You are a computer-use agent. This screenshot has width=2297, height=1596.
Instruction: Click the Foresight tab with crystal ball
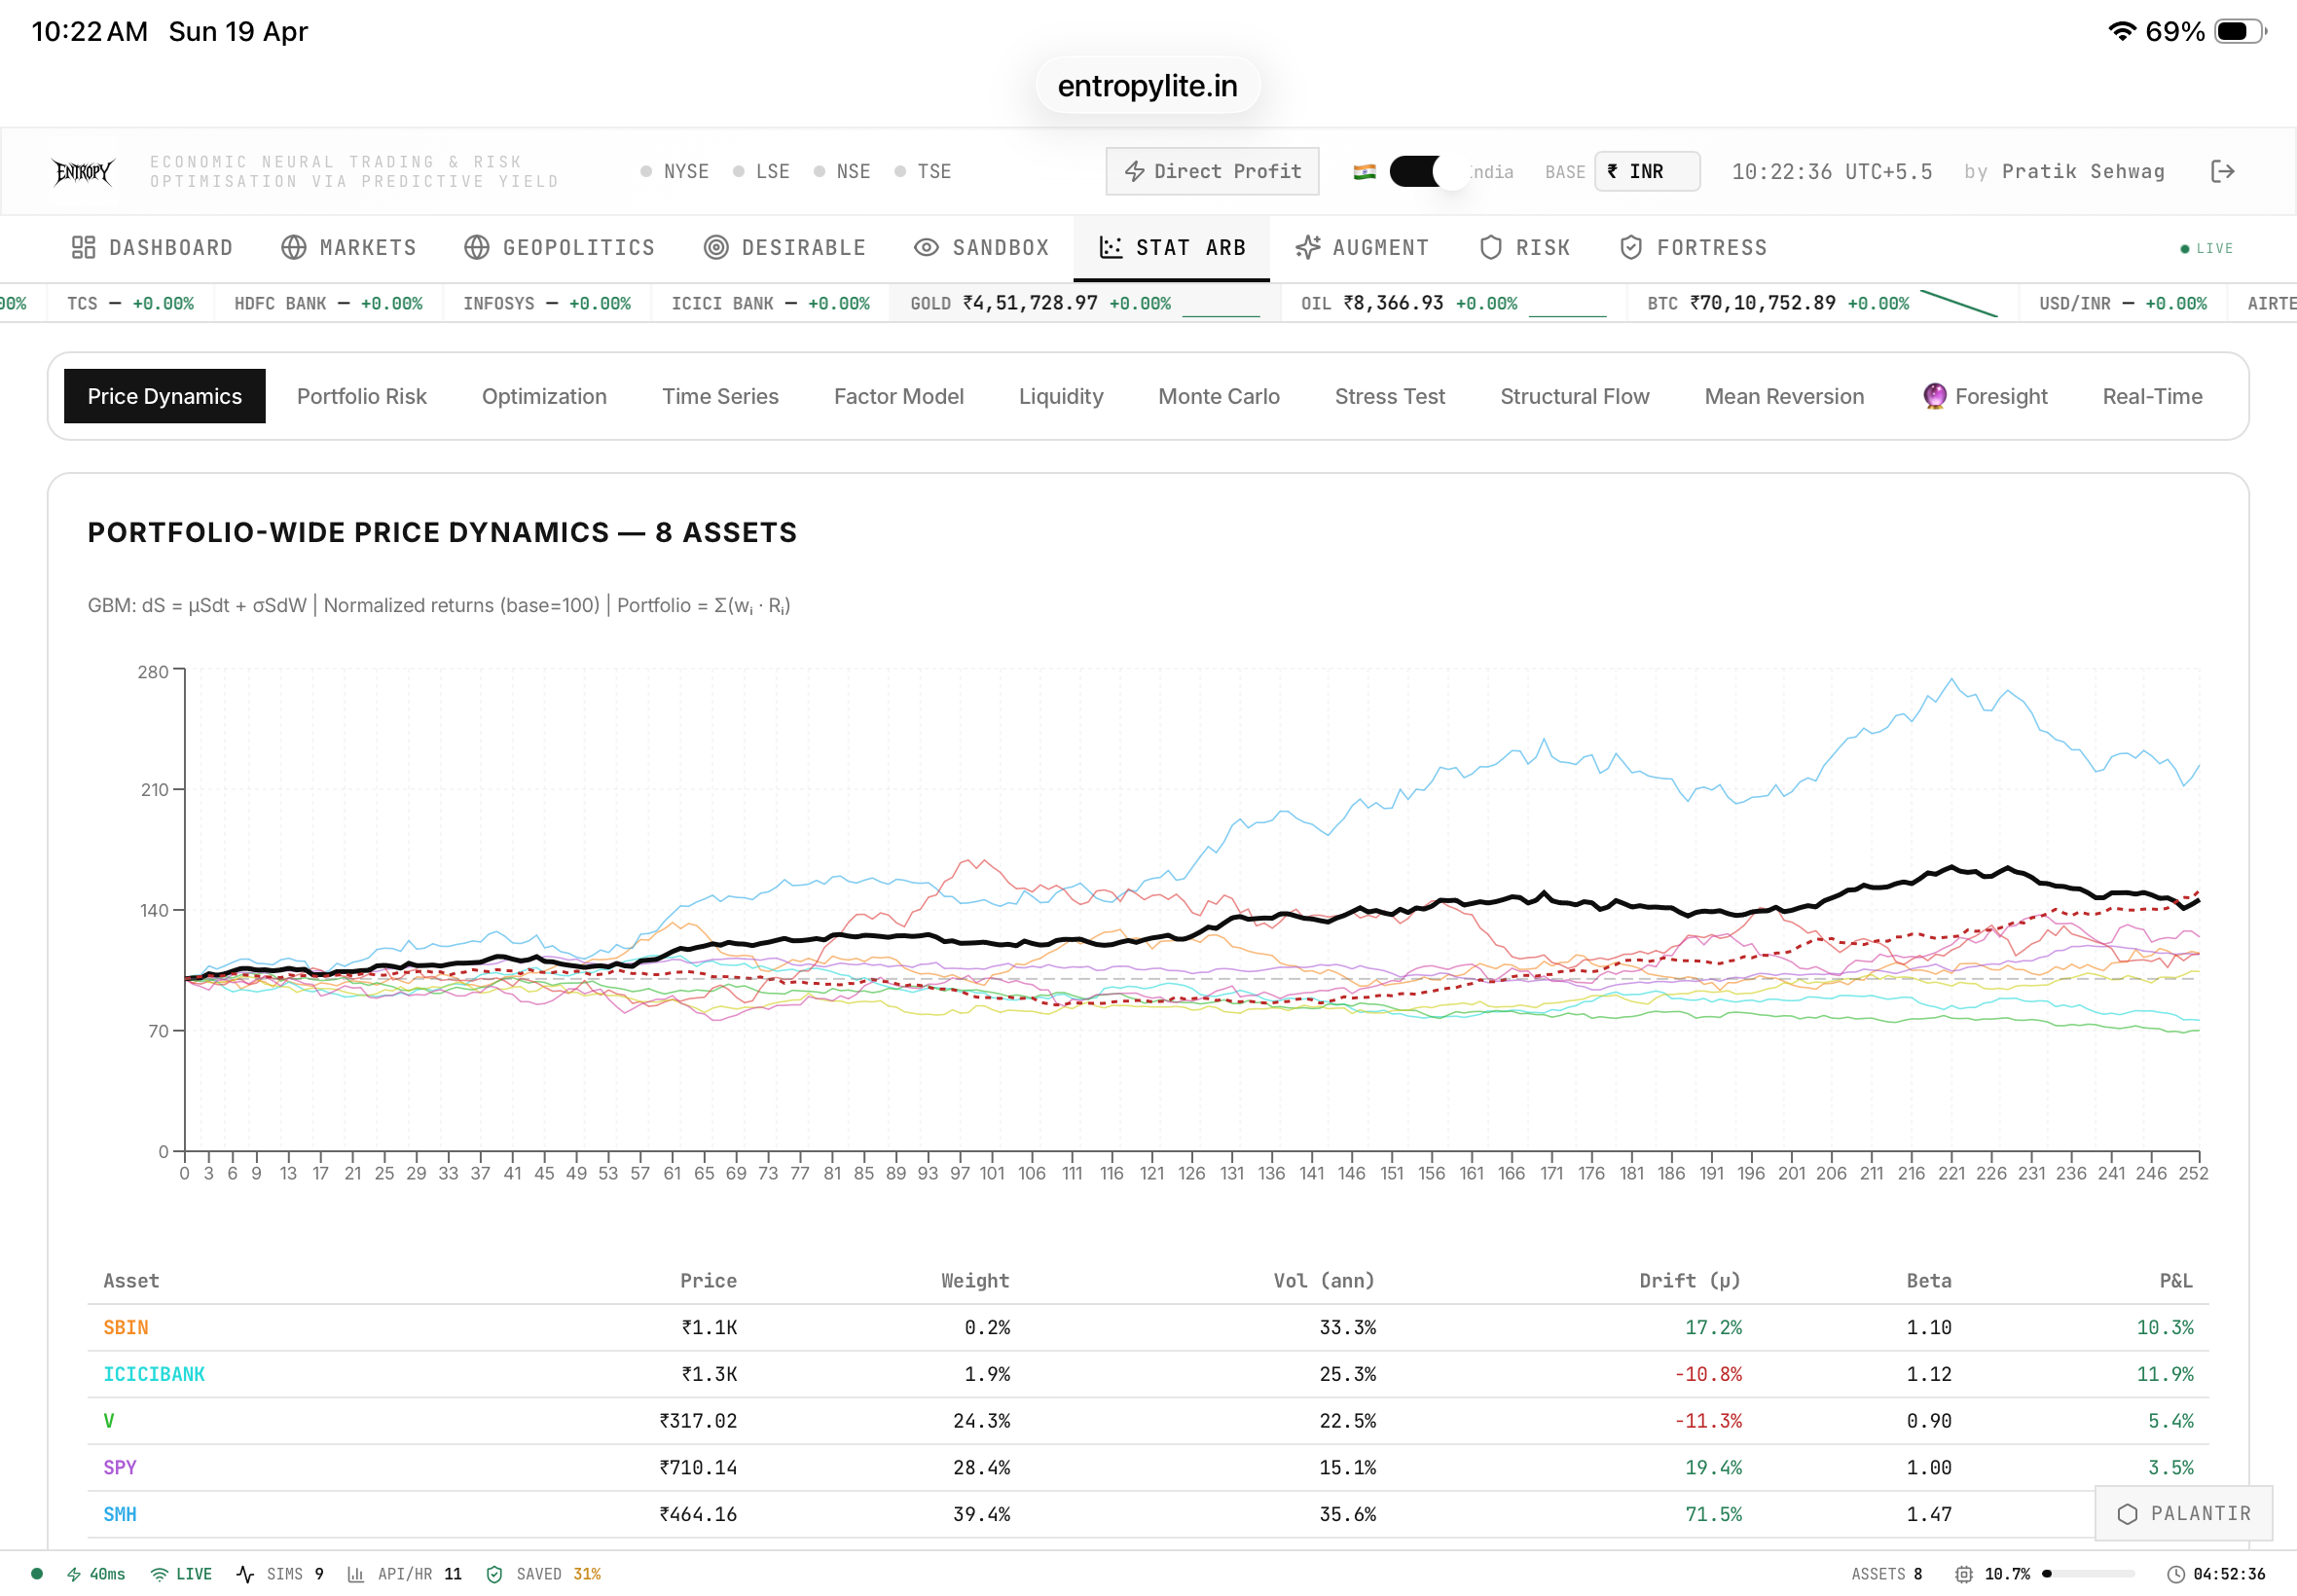(1985, 396)
